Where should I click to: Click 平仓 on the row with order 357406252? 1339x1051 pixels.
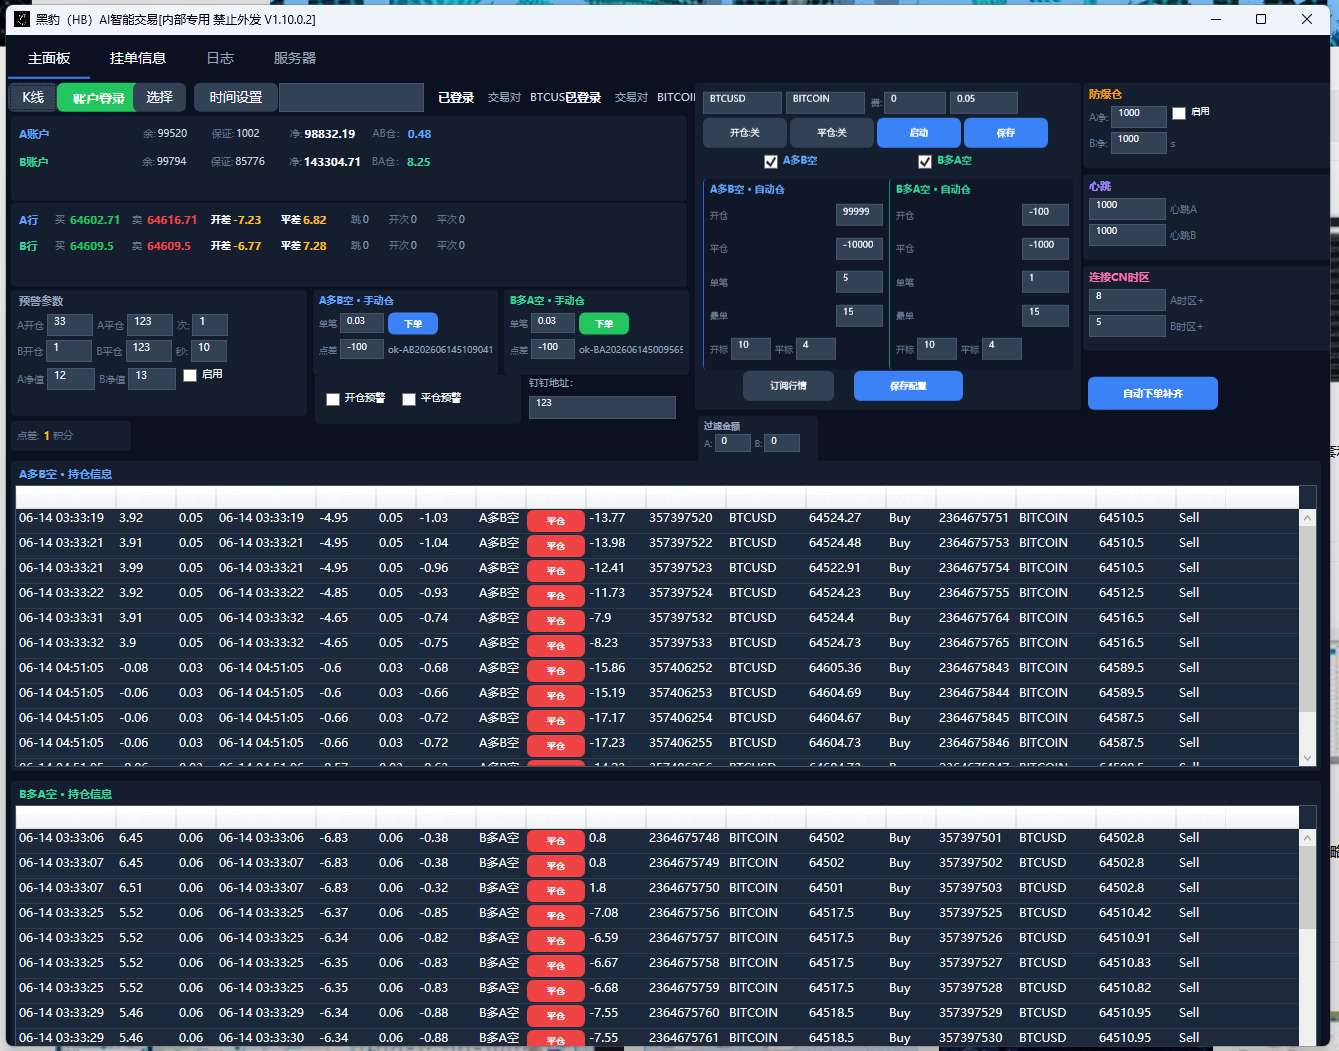click(556, 671)
